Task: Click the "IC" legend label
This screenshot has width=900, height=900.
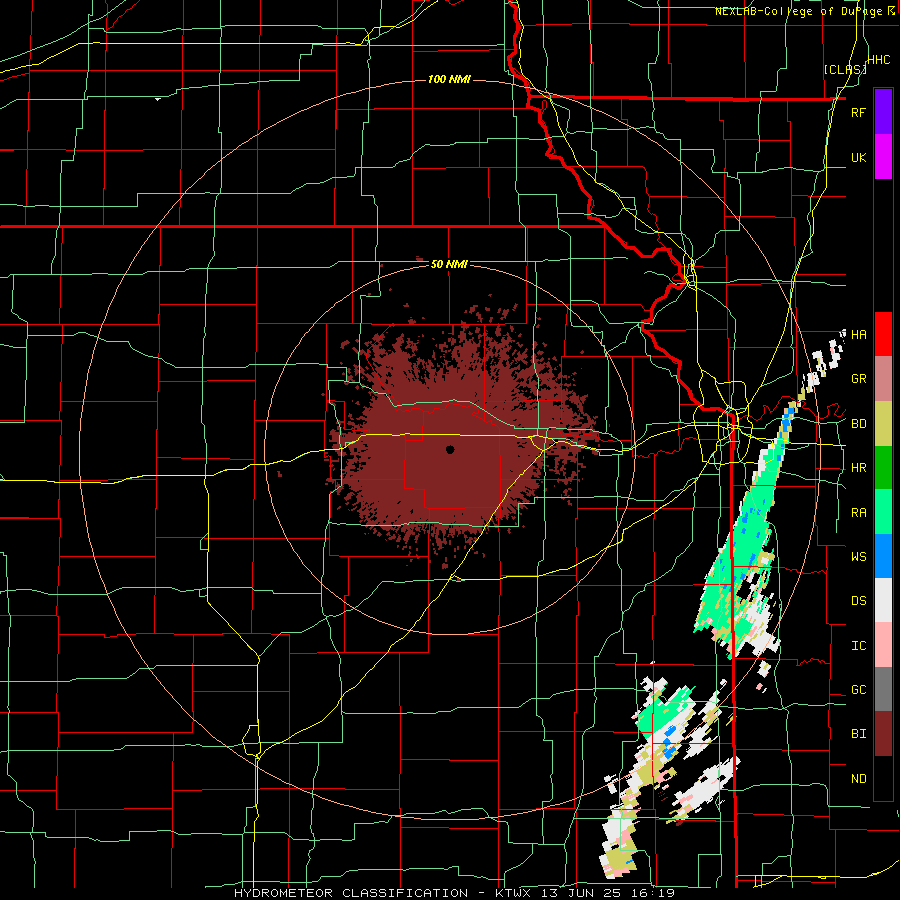Action: (x=858, y=646)
